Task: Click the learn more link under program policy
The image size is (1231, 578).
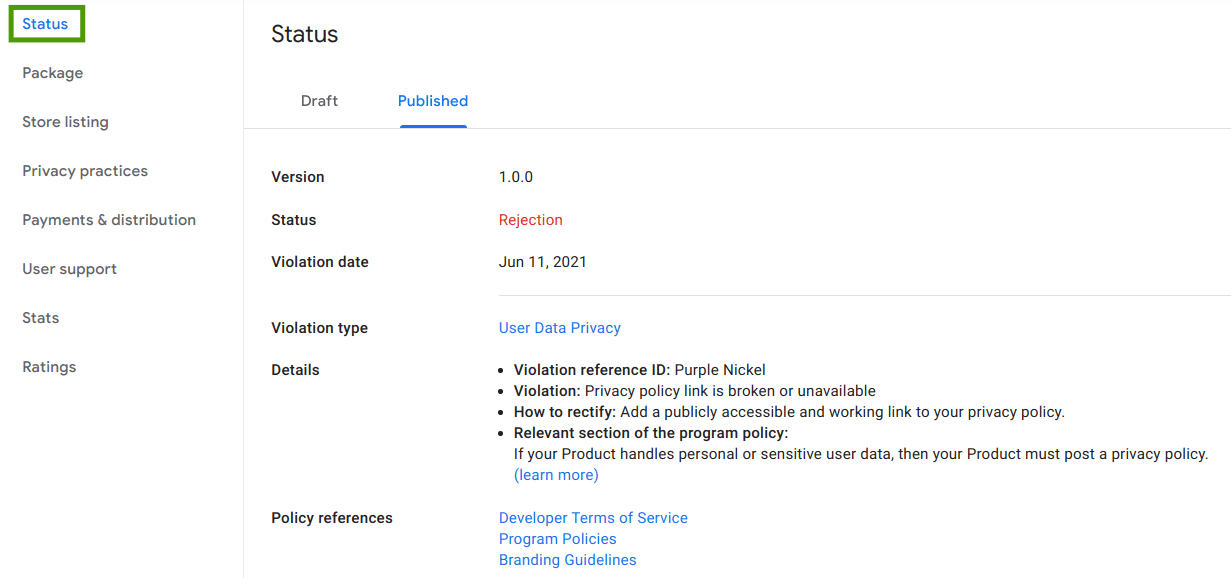Action: 555,474
